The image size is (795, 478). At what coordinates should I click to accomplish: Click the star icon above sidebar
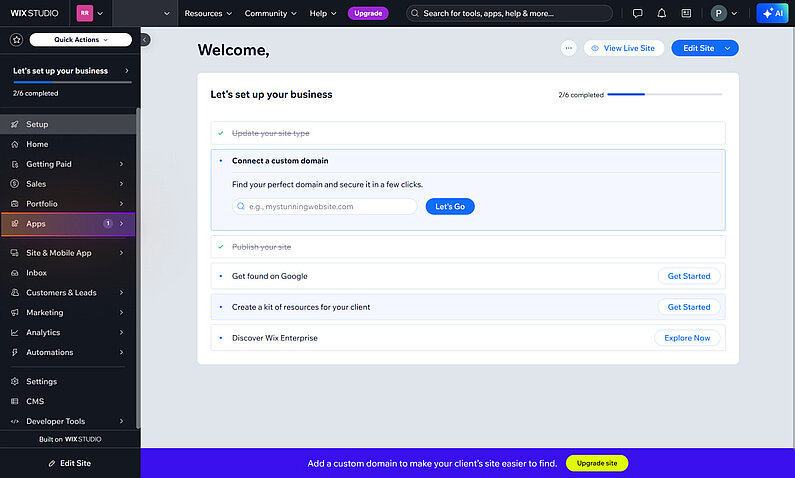coord(16,39)
